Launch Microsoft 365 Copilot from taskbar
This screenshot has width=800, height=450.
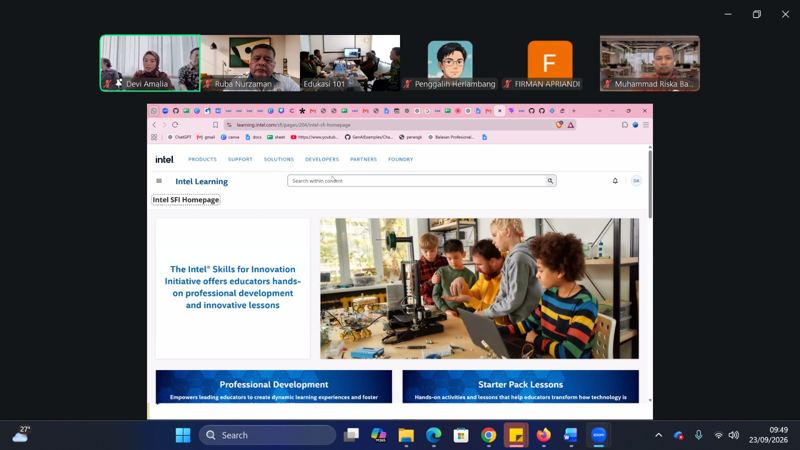379,435
